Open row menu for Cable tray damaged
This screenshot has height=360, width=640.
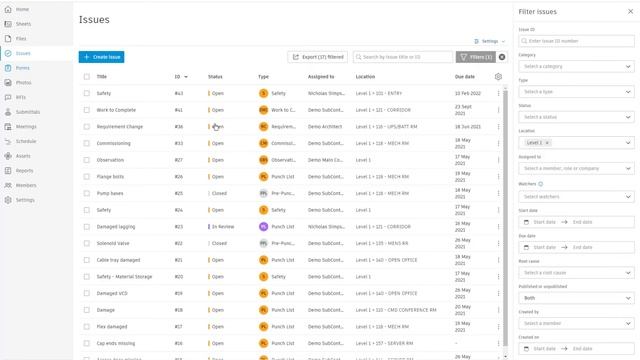[x=498, y=260]
